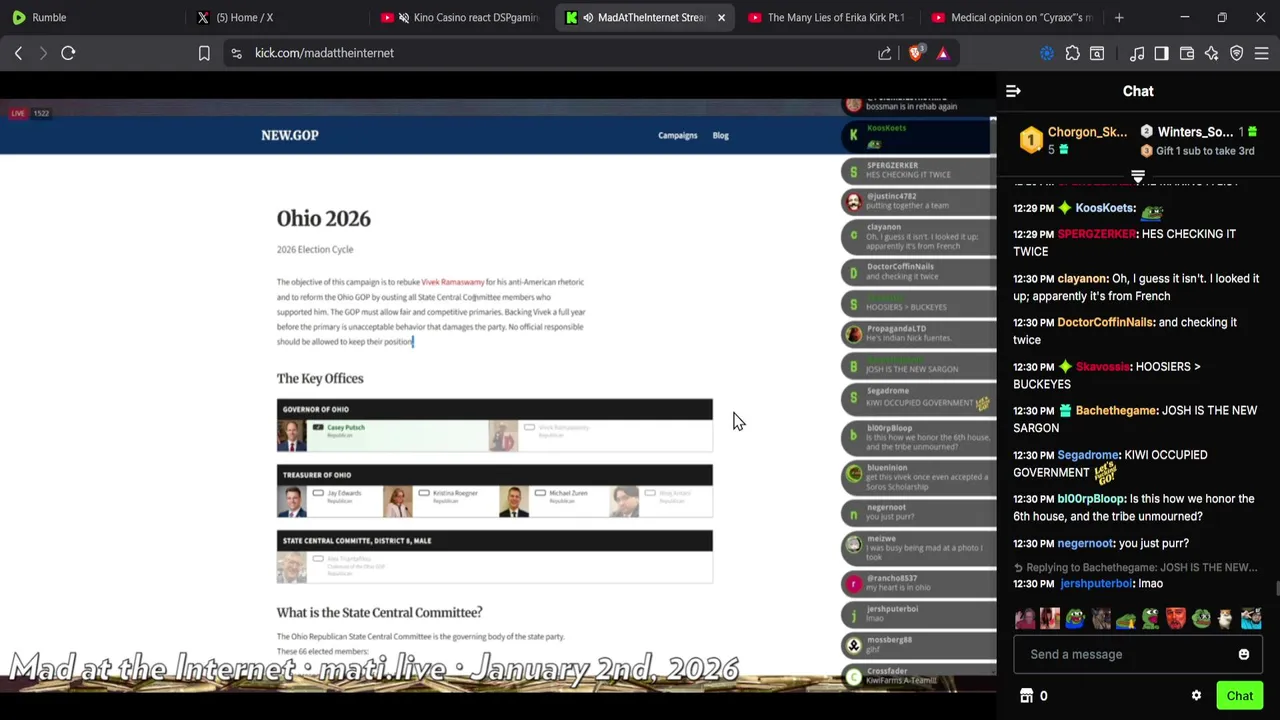Open the Brave Playlist music note icon

(x=1137, y=53)
